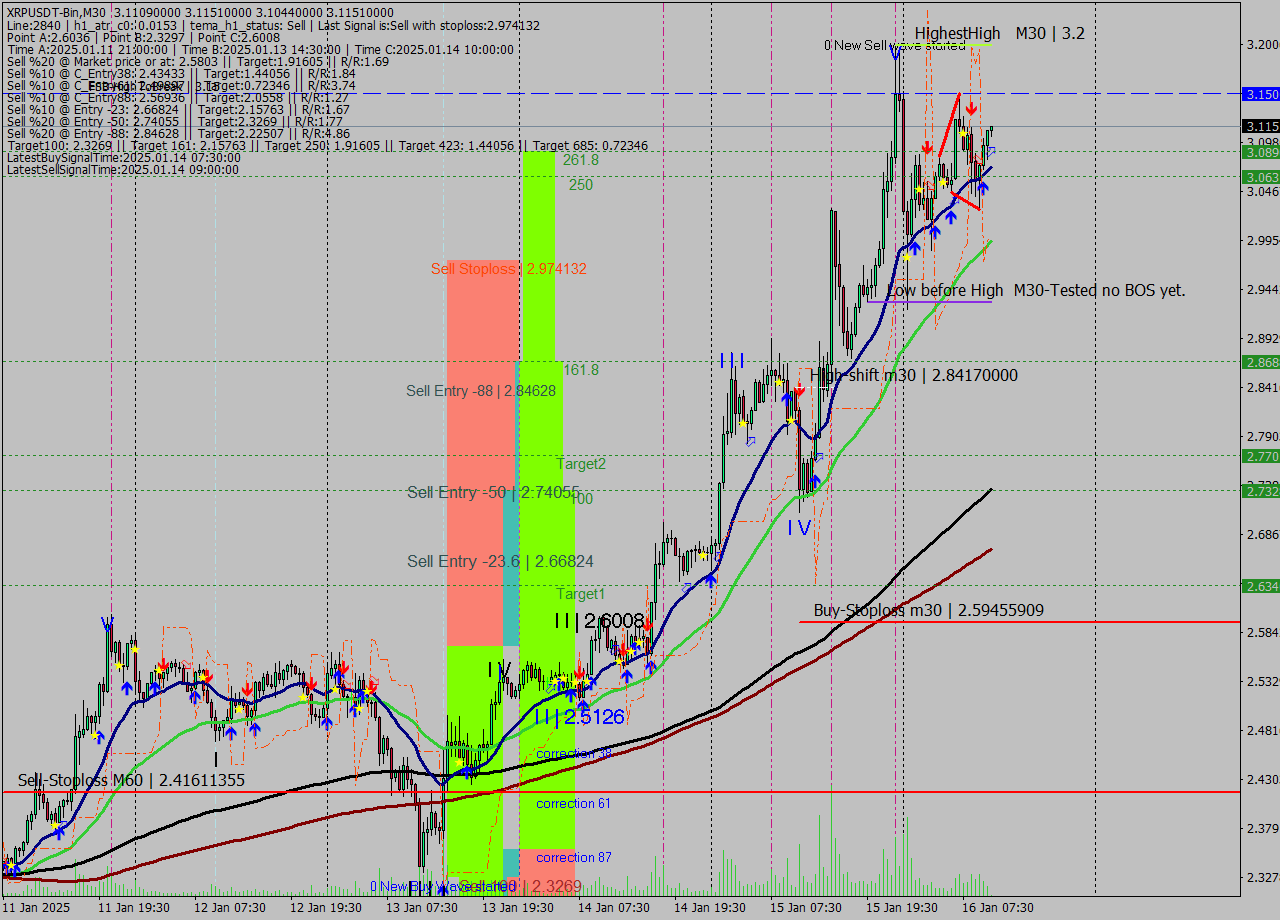Click the current price tag 3.115

(1261, 126)
